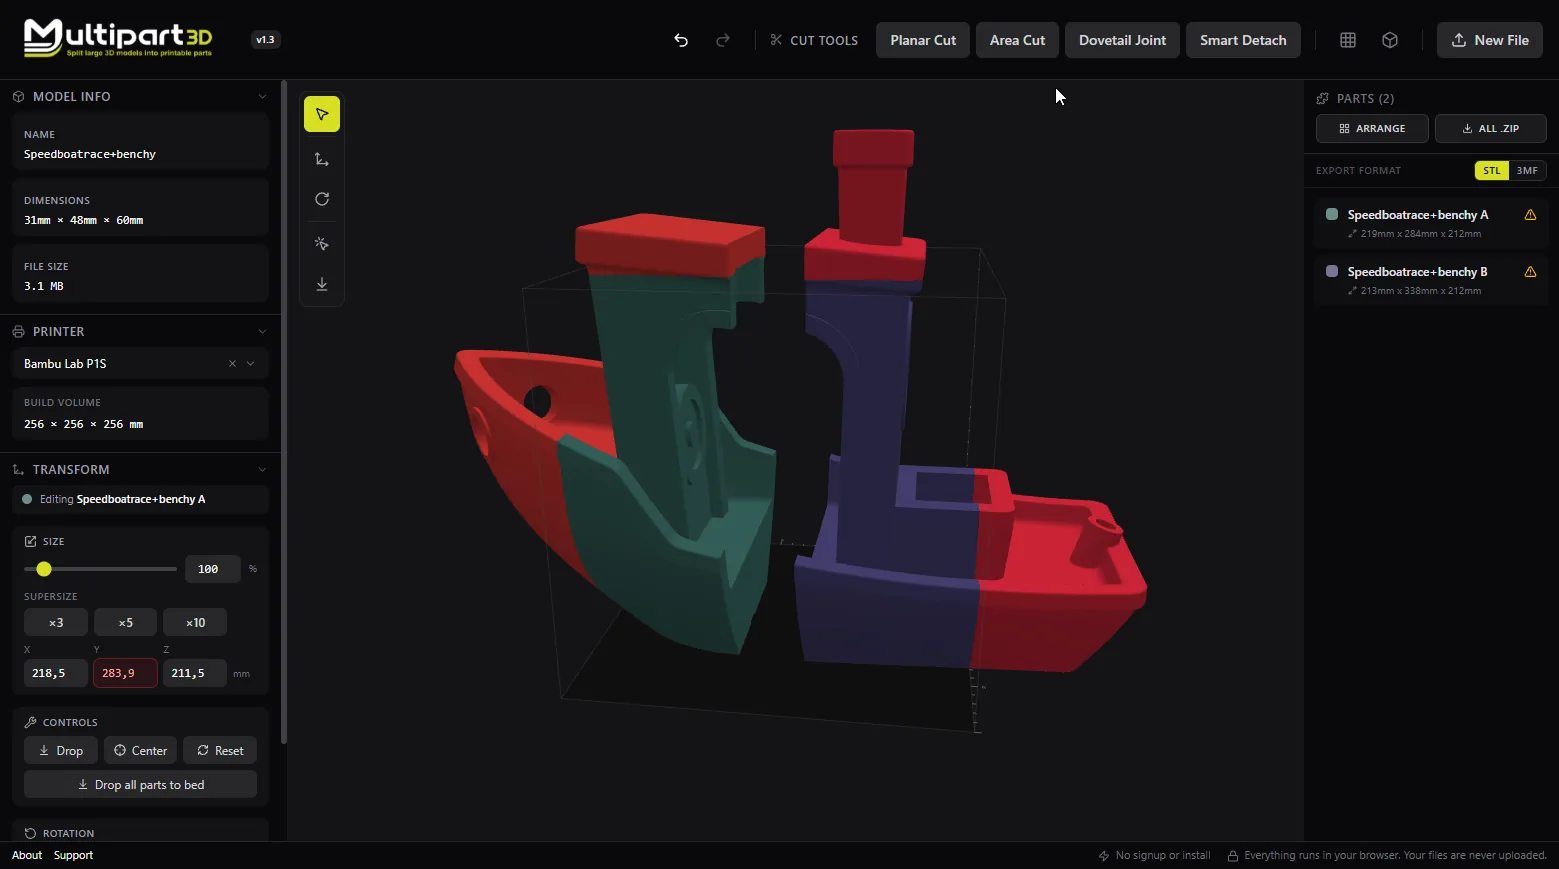Open the printer selection dropdown
Screen dimensions: 1559x869
(251, 364)
